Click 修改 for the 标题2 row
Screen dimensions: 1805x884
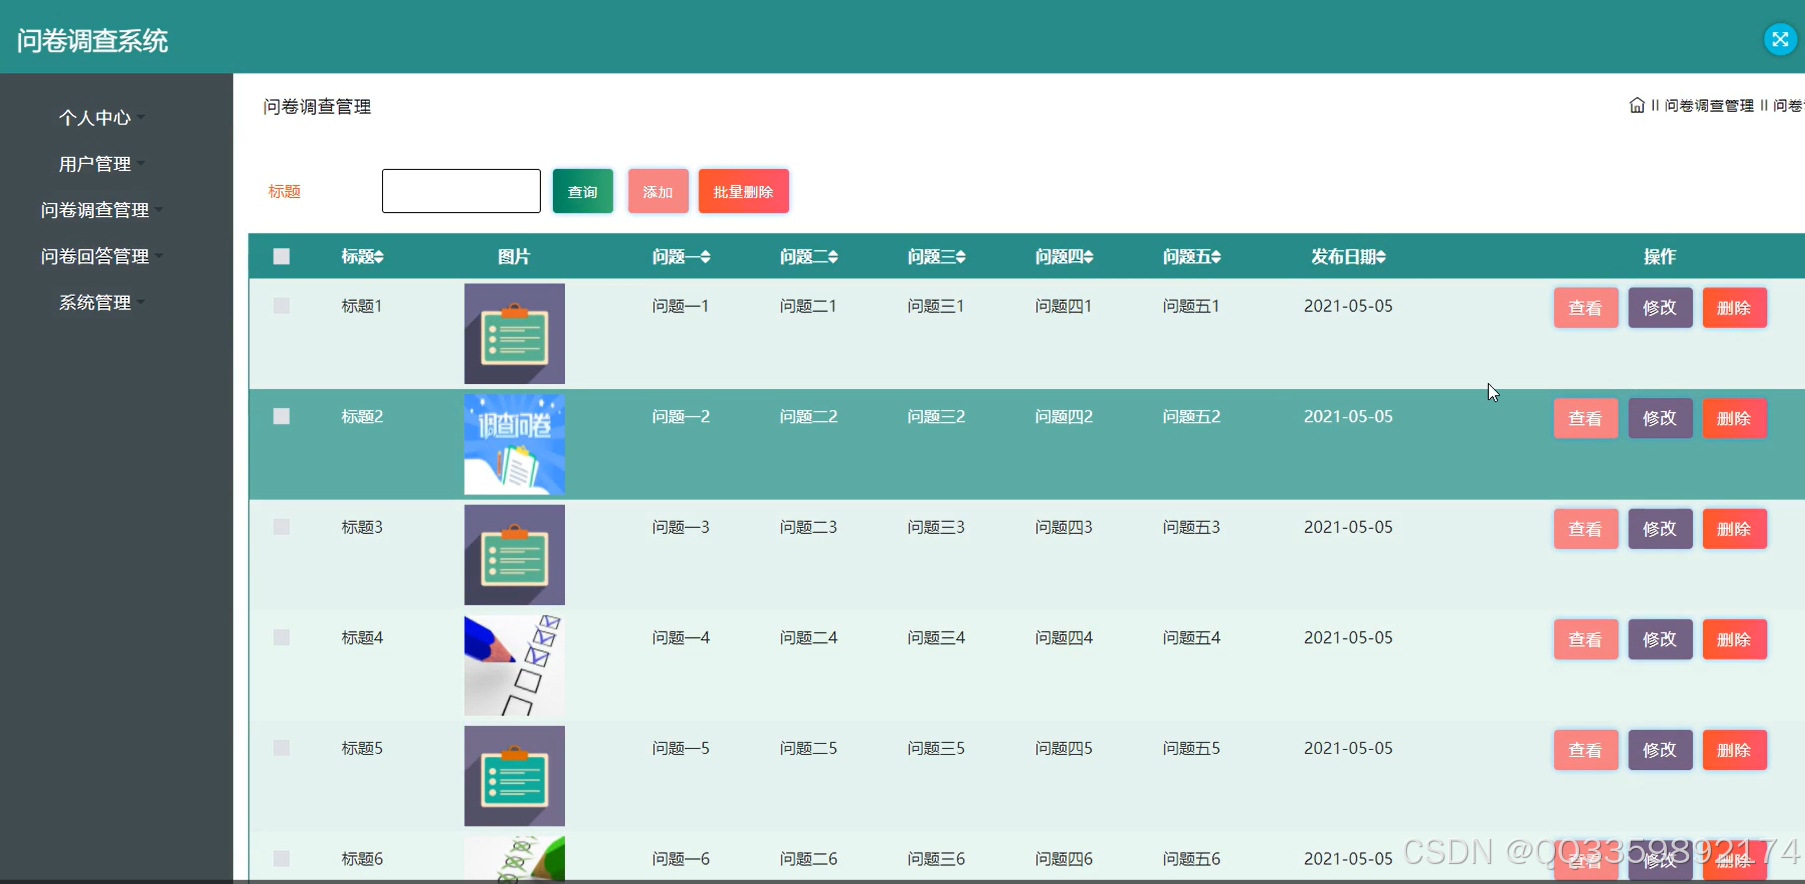1660,418
